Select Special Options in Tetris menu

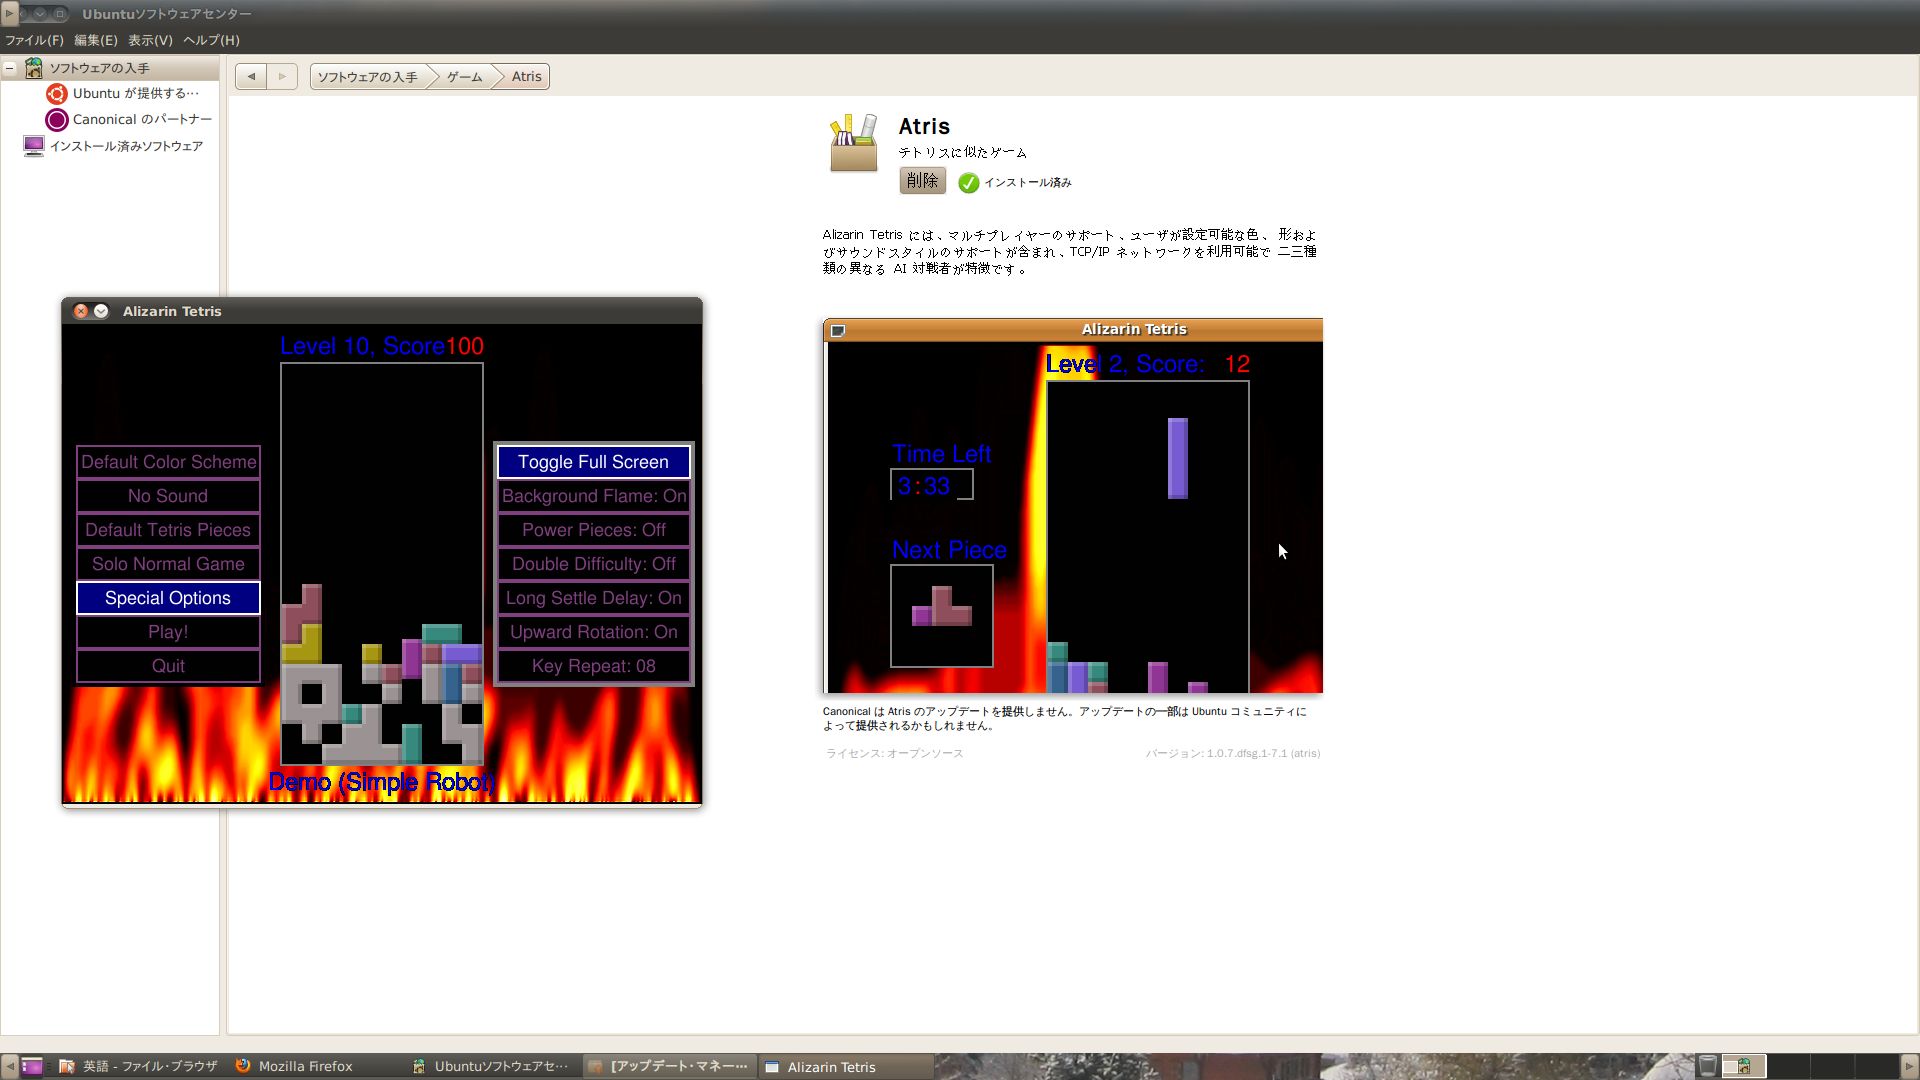[168, 598]
